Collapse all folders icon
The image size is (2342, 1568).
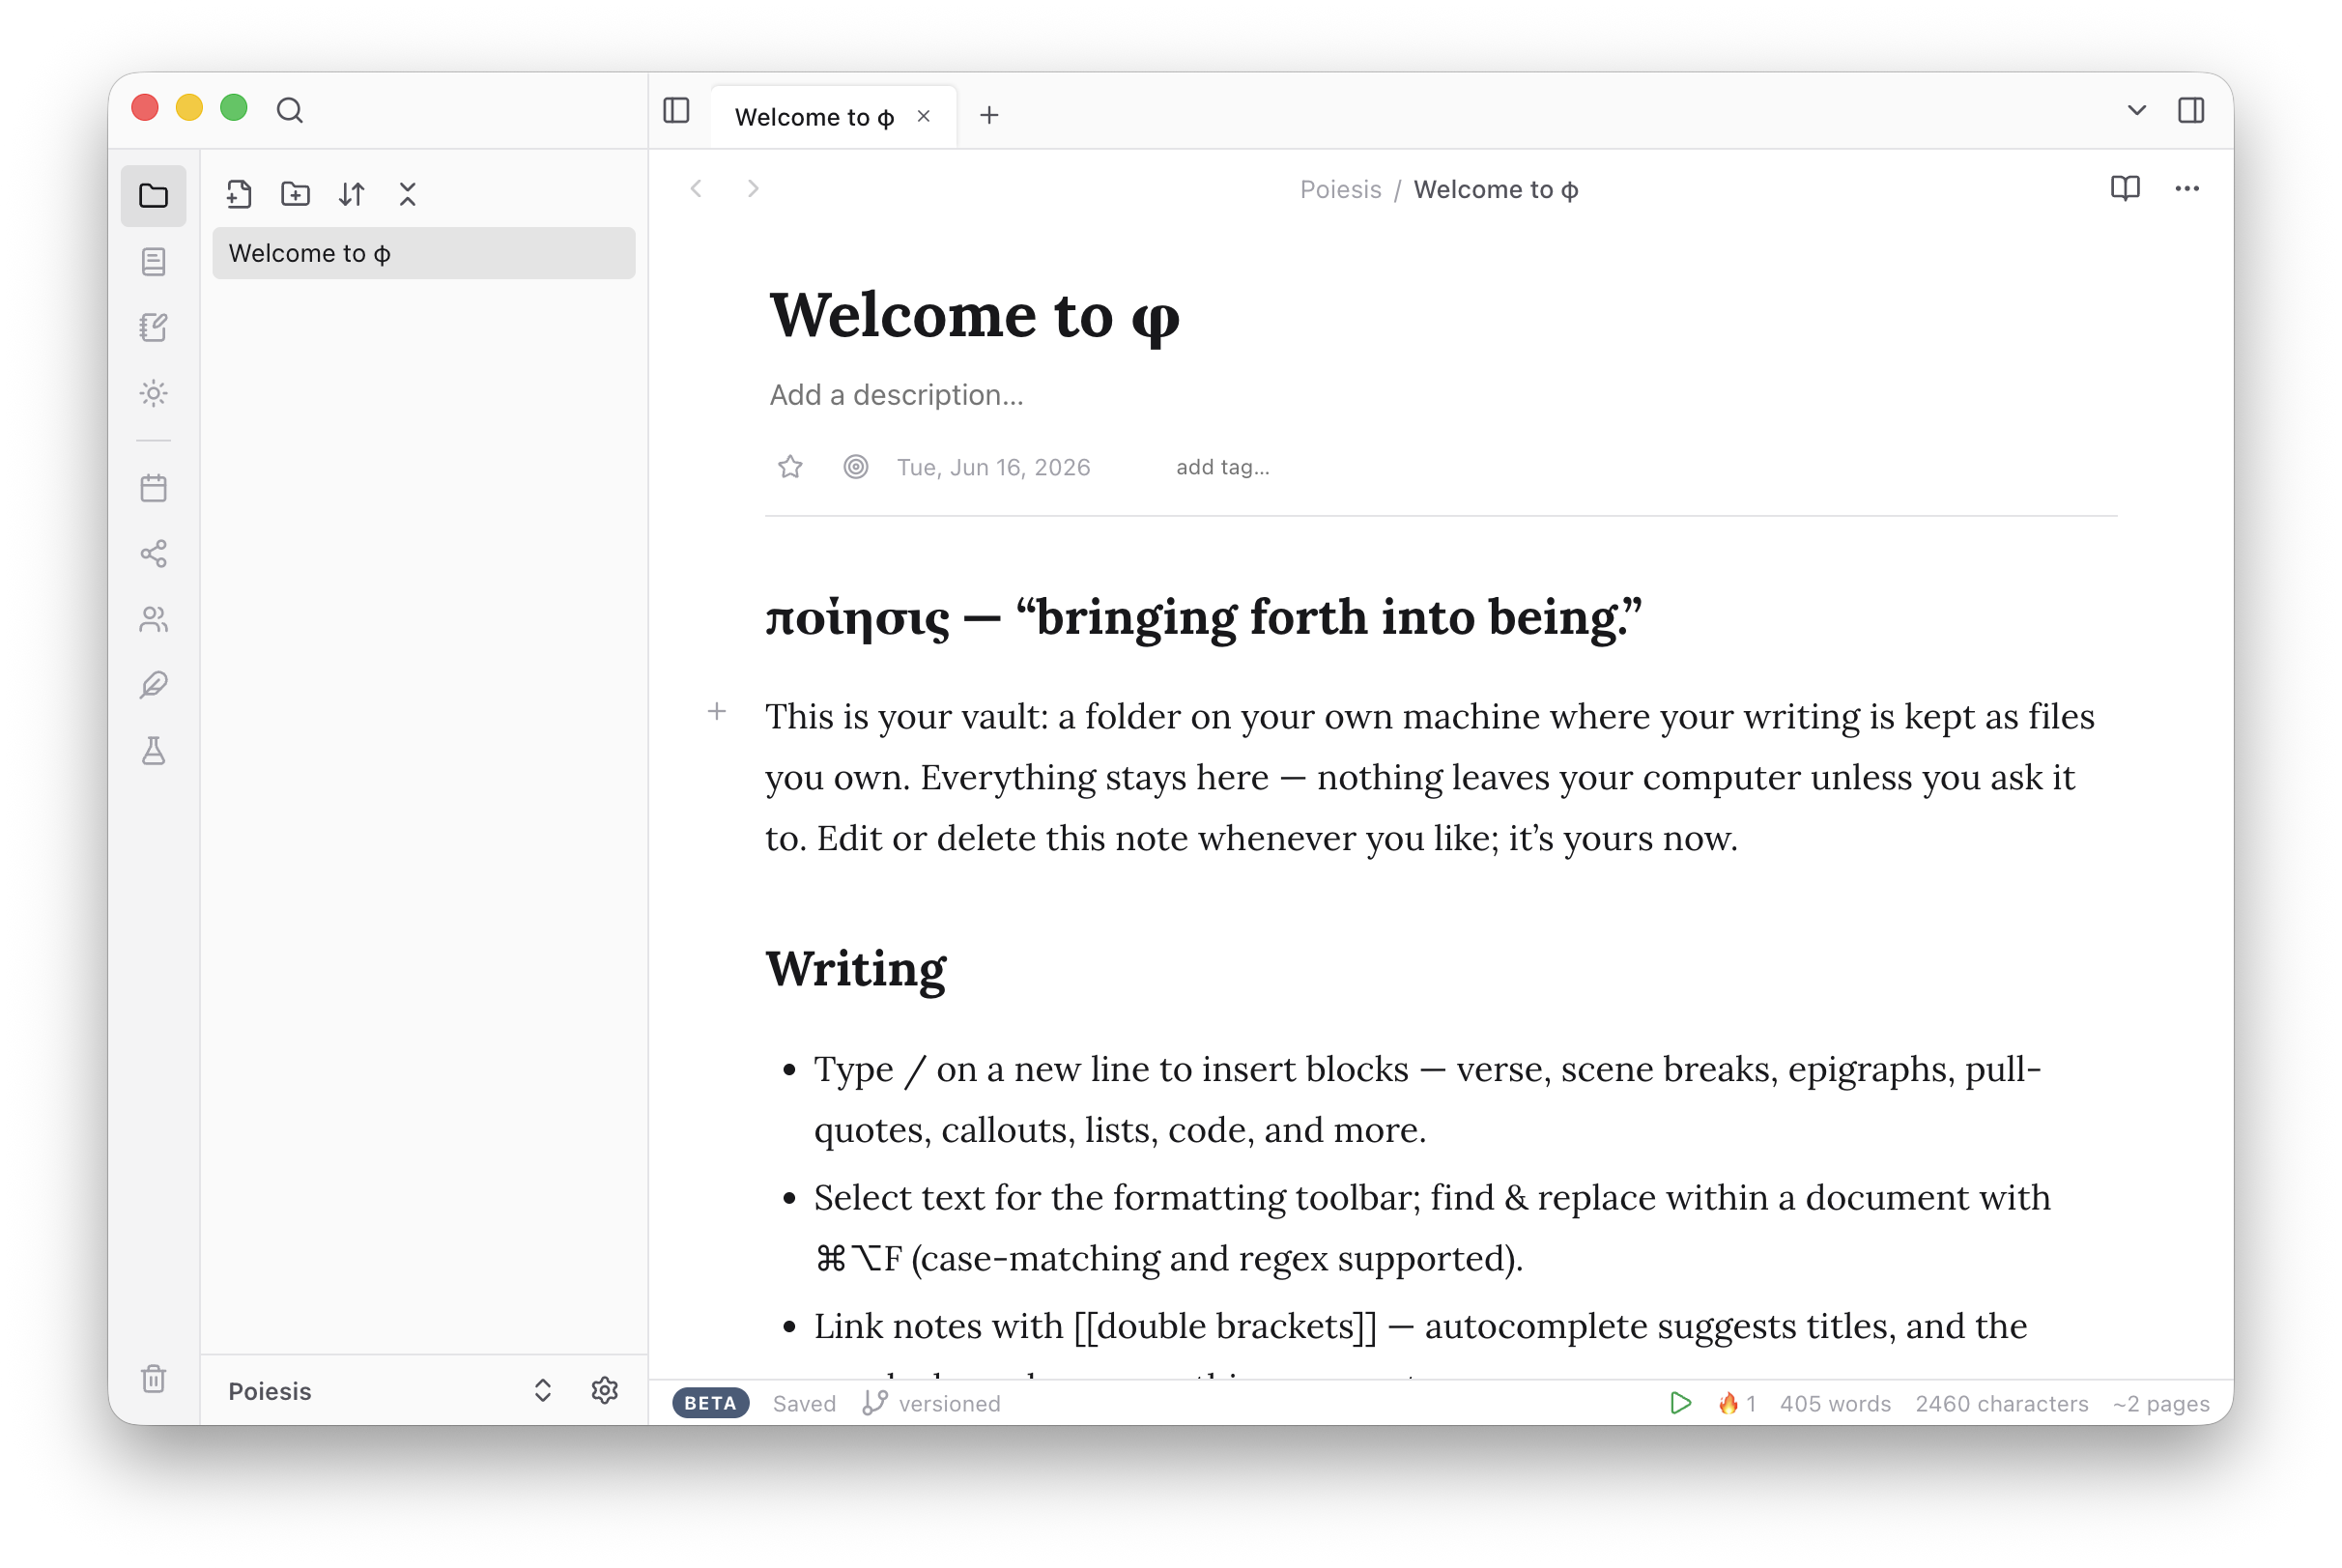[x=407, y=193]
